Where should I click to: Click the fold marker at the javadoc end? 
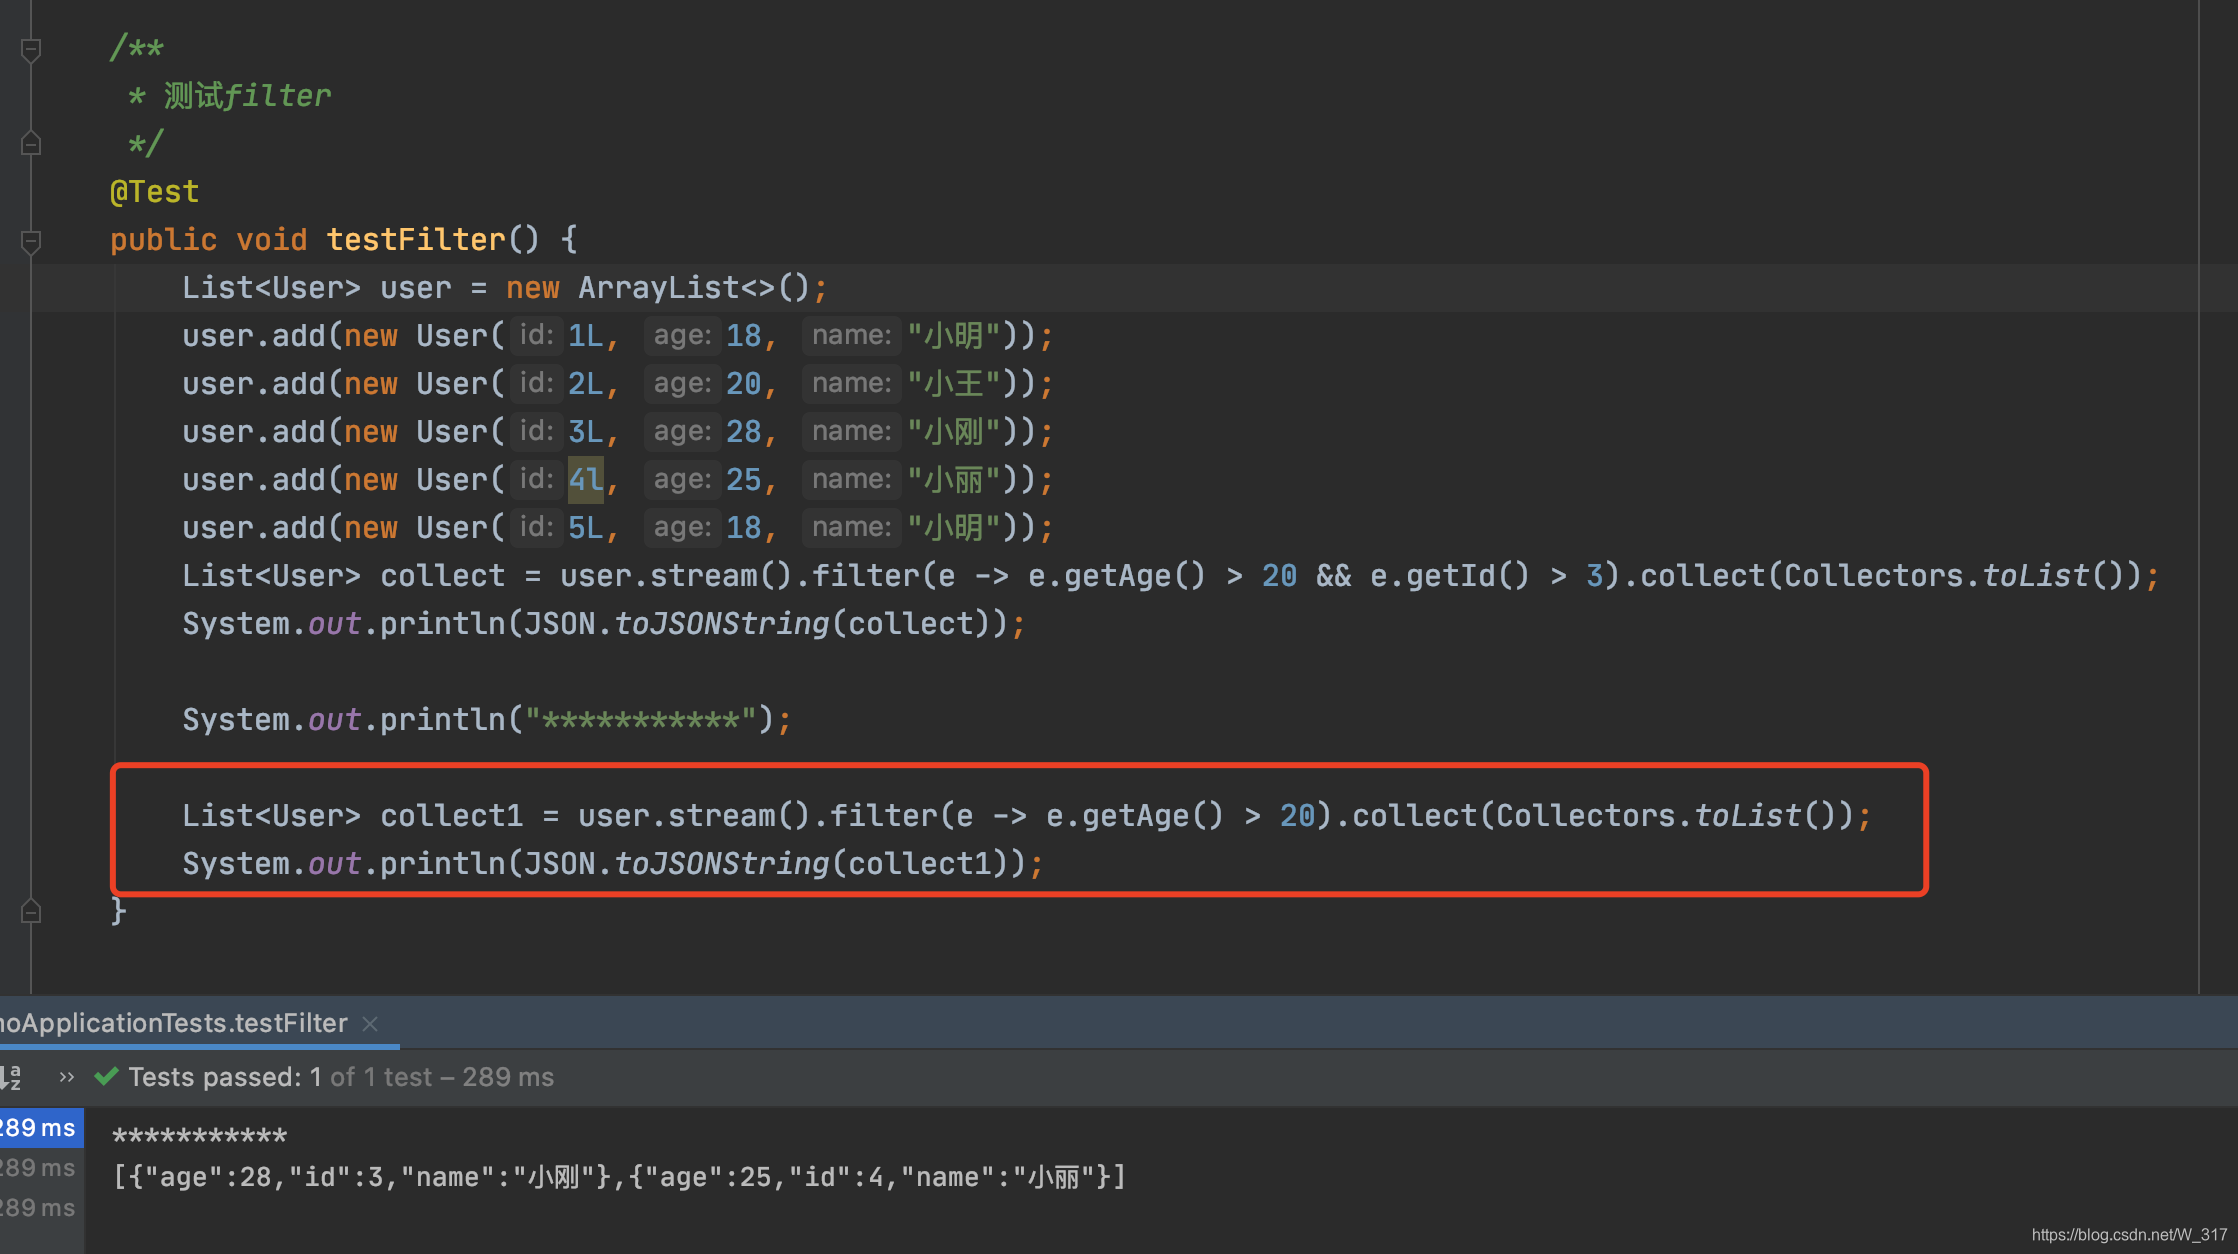(x=31, y=144)
